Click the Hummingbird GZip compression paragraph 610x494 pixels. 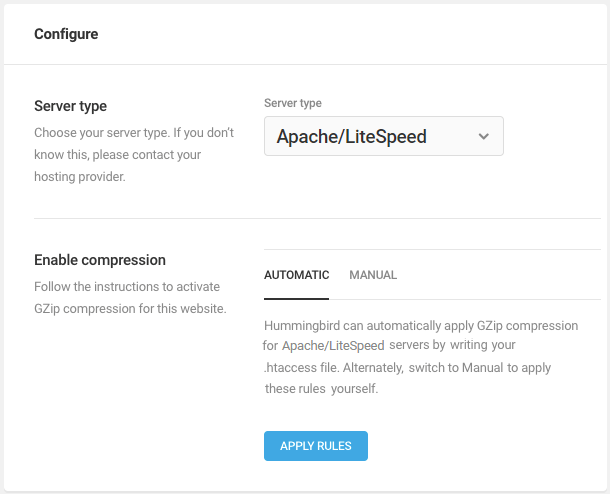tap(420, 357)
